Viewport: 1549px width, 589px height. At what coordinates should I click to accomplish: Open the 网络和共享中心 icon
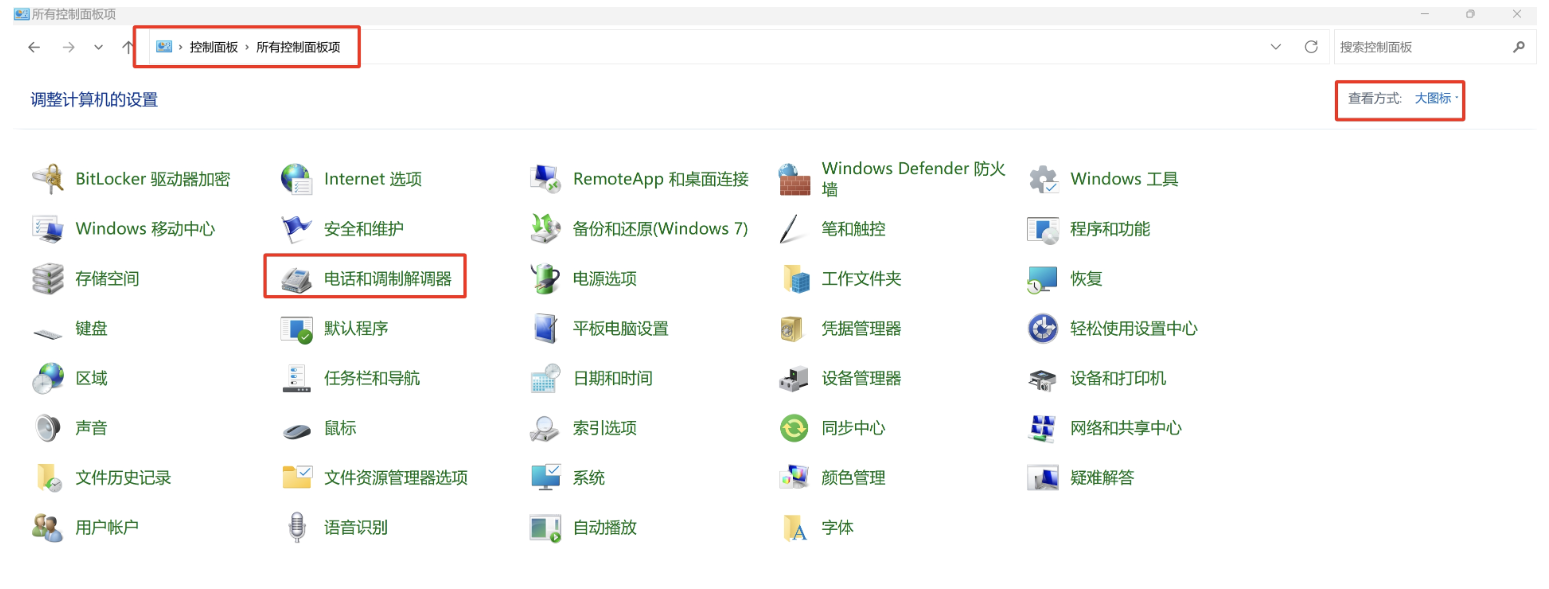1043,428
